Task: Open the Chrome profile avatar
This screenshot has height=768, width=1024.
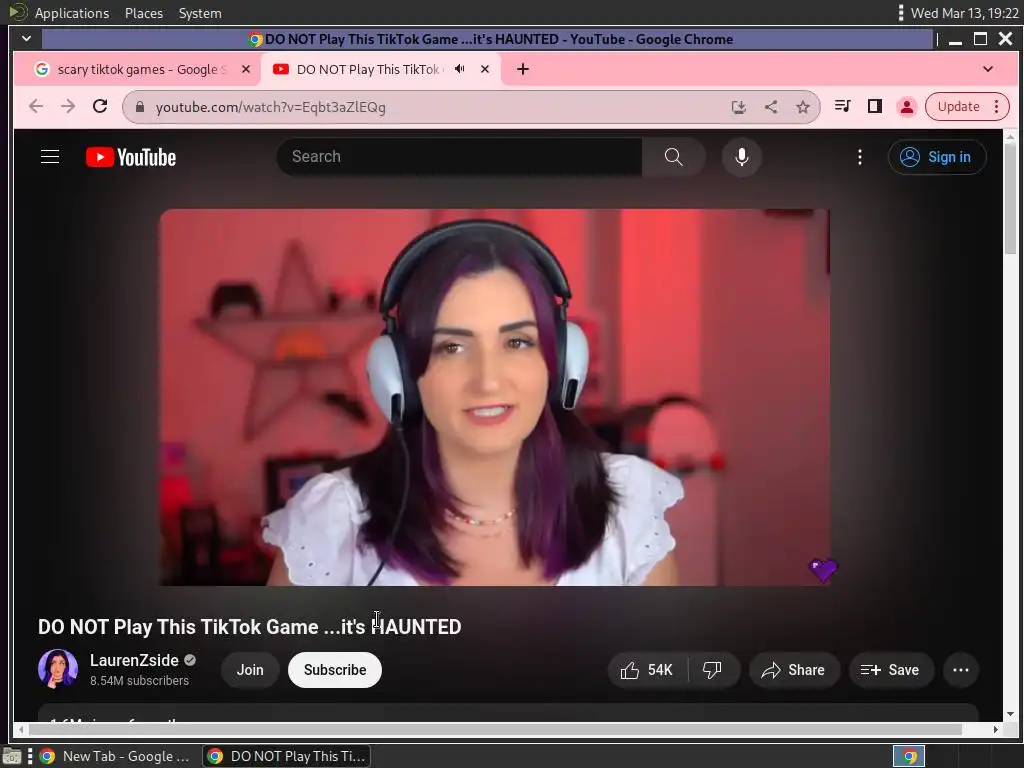Action: click(x=906, y=107)
